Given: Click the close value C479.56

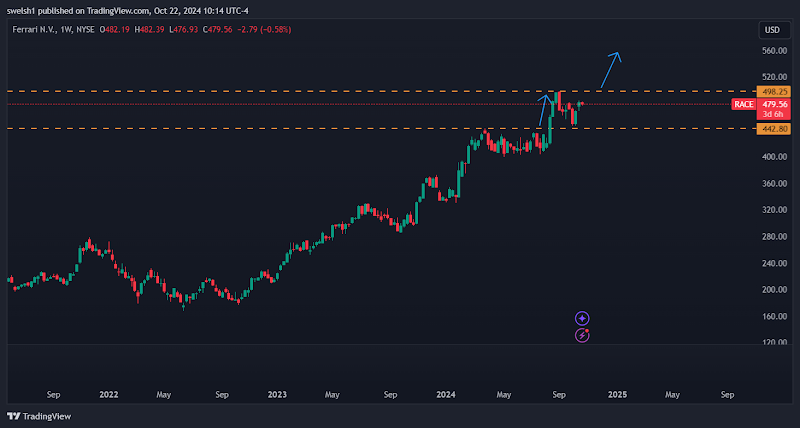Looking at the screenshot, I should tap(217, 30).
